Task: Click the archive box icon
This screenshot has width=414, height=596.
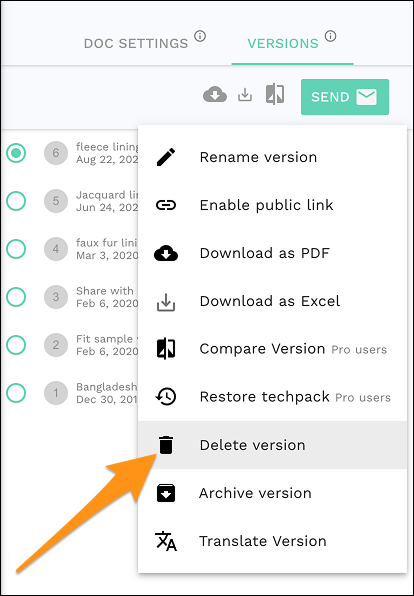Action: click(x=166, y=493)
